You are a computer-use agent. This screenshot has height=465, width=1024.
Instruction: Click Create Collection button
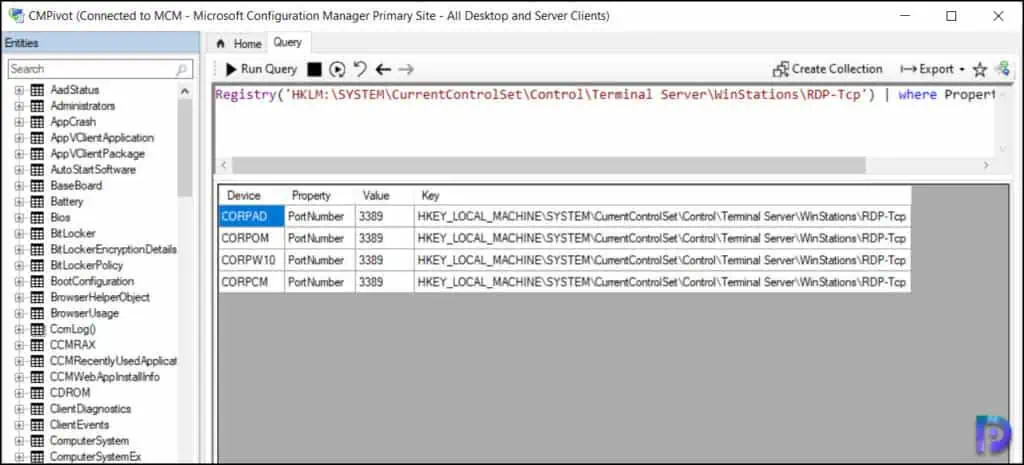click(x=827, y=69)
